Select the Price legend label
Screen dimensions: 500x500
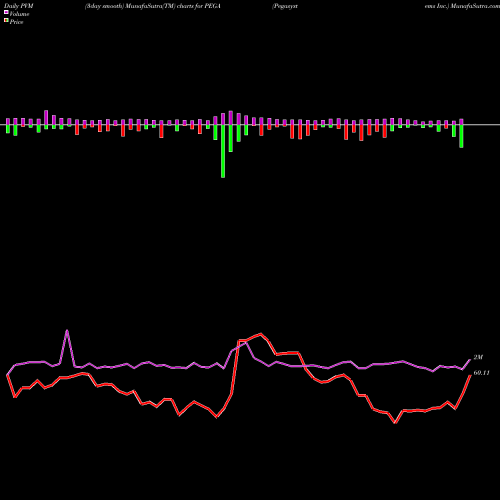point(16,22)
